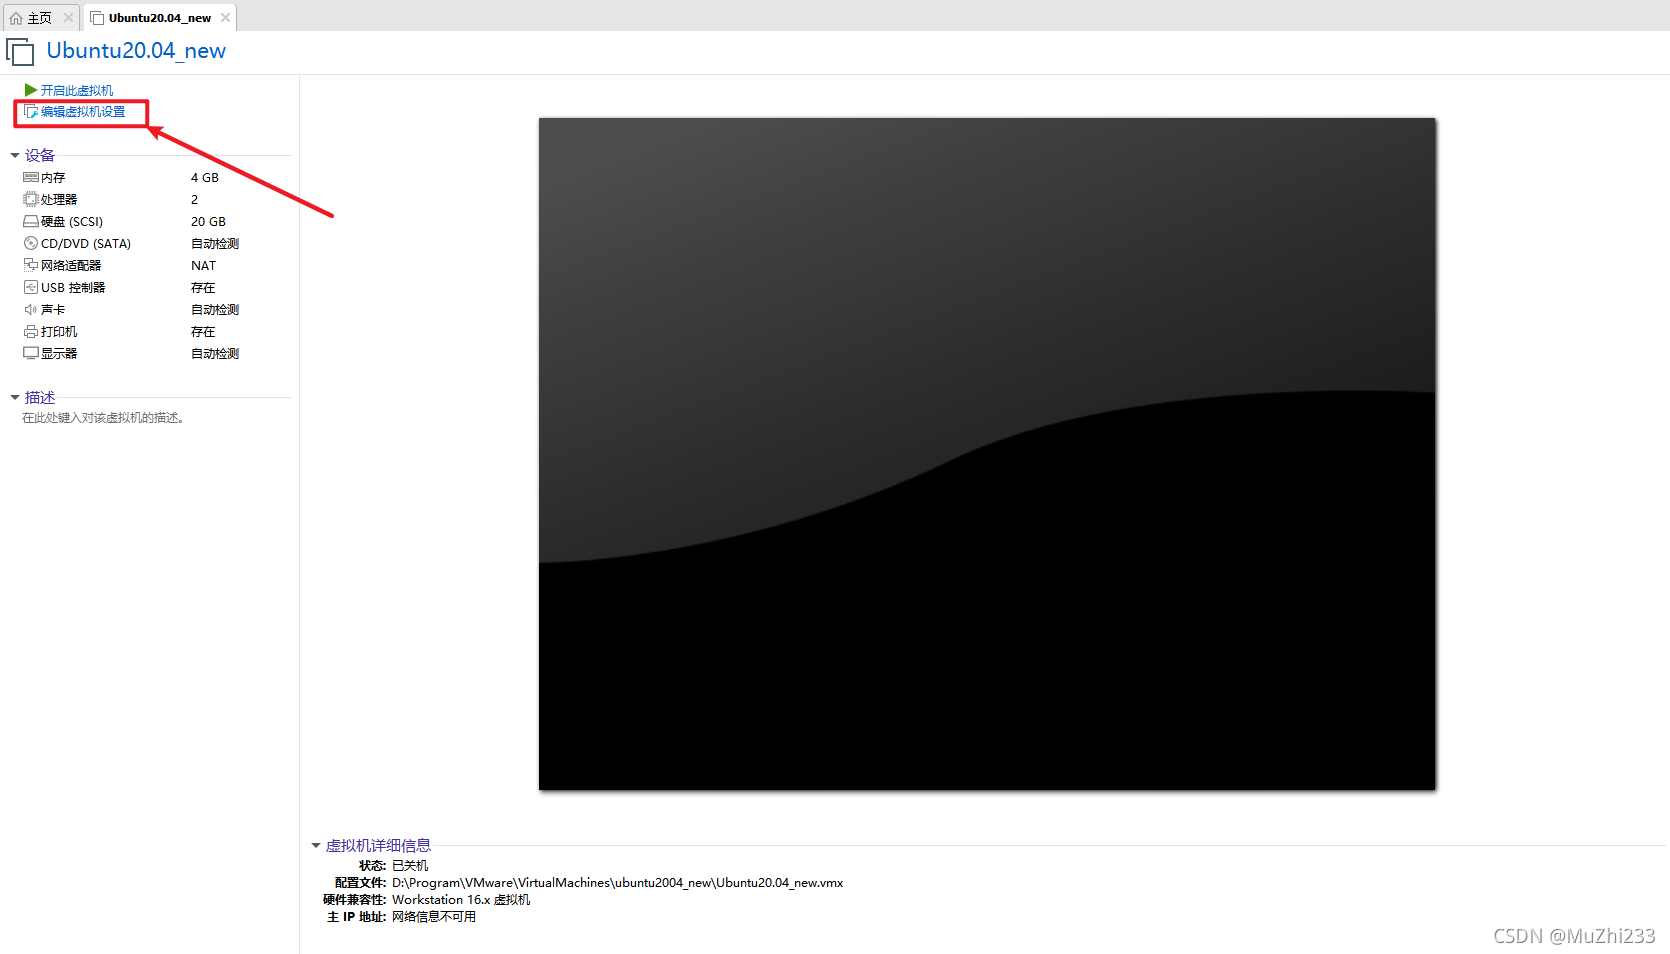Image resolution: width=1670 pixels, height=954 pixels.
Task: Click the 网络信息不可用 IP address value
Action: click(x=434, y=917)
